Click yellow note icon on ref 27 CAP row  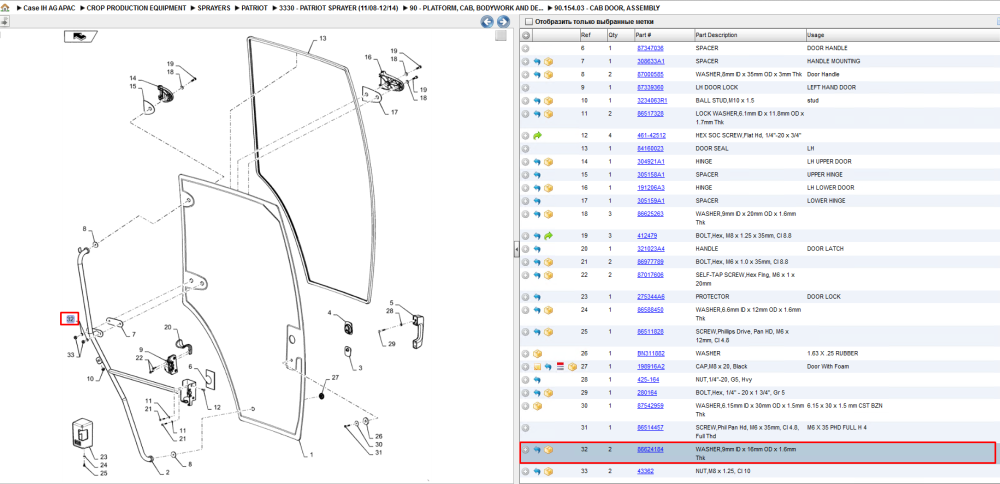(x=537, y=367)
